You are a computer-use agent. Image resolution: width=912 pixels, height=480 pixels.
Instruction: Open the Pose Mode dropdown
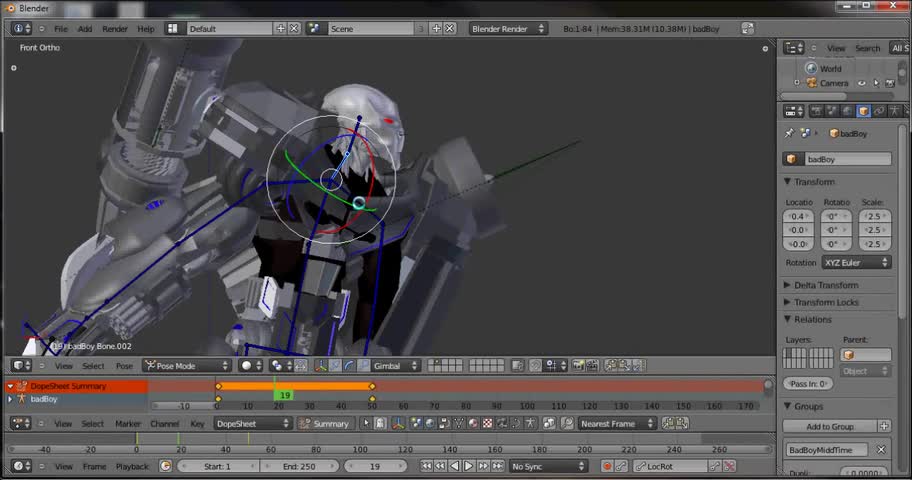click(187, 366)
